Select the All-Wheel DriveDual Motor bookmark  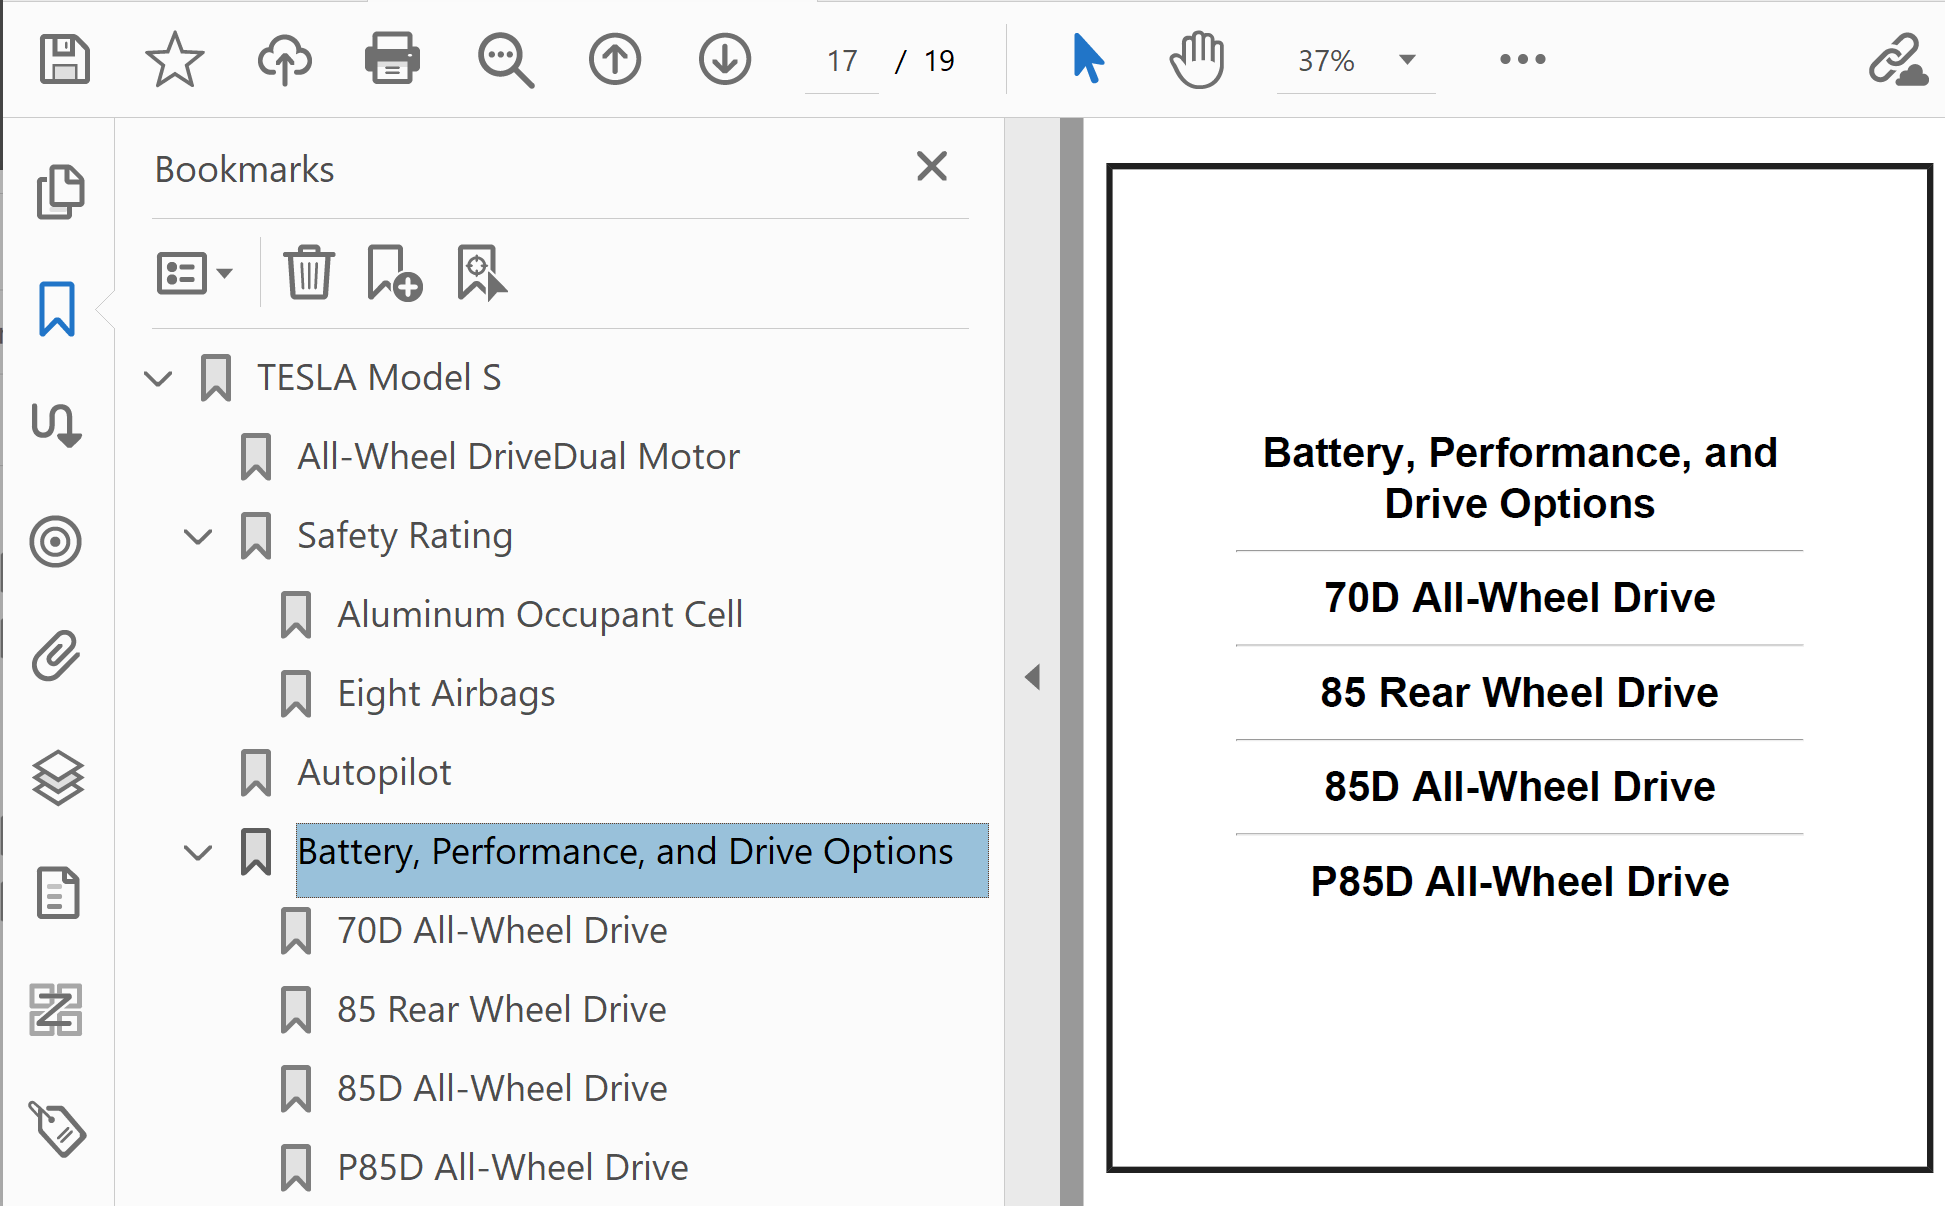pyautogui.click(x=518, y=457)
